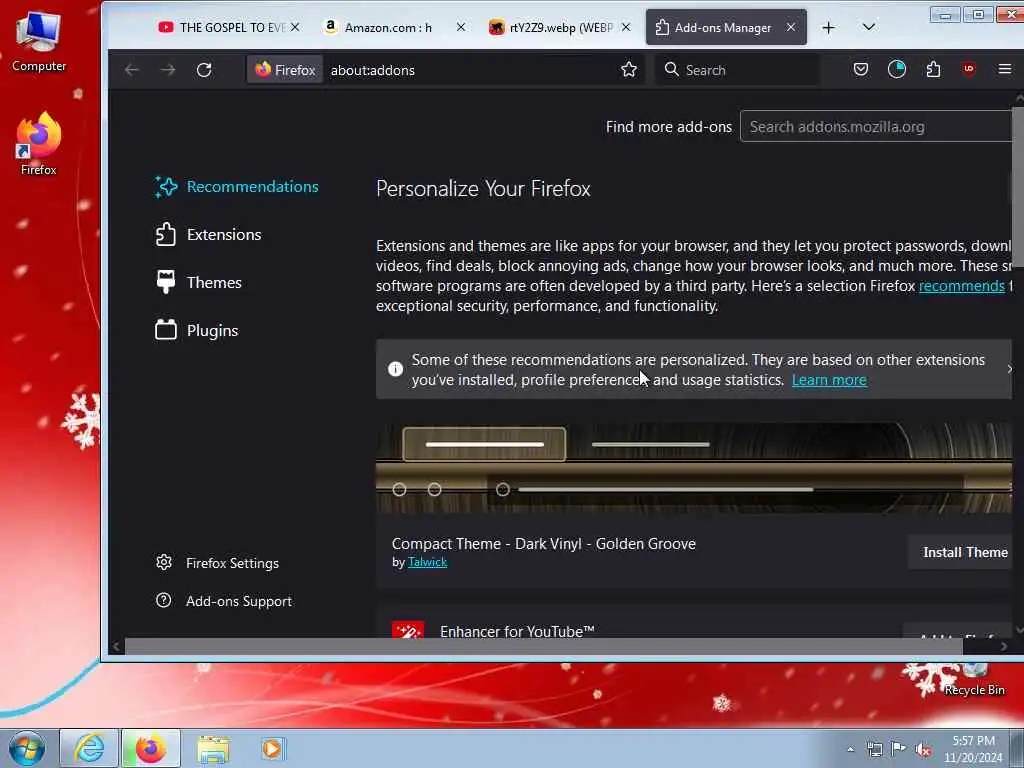Screen dimensions: 1024x768
Task: Click the info icon in the notice bar
Action: pyautogui.click(x=395, y=369)
